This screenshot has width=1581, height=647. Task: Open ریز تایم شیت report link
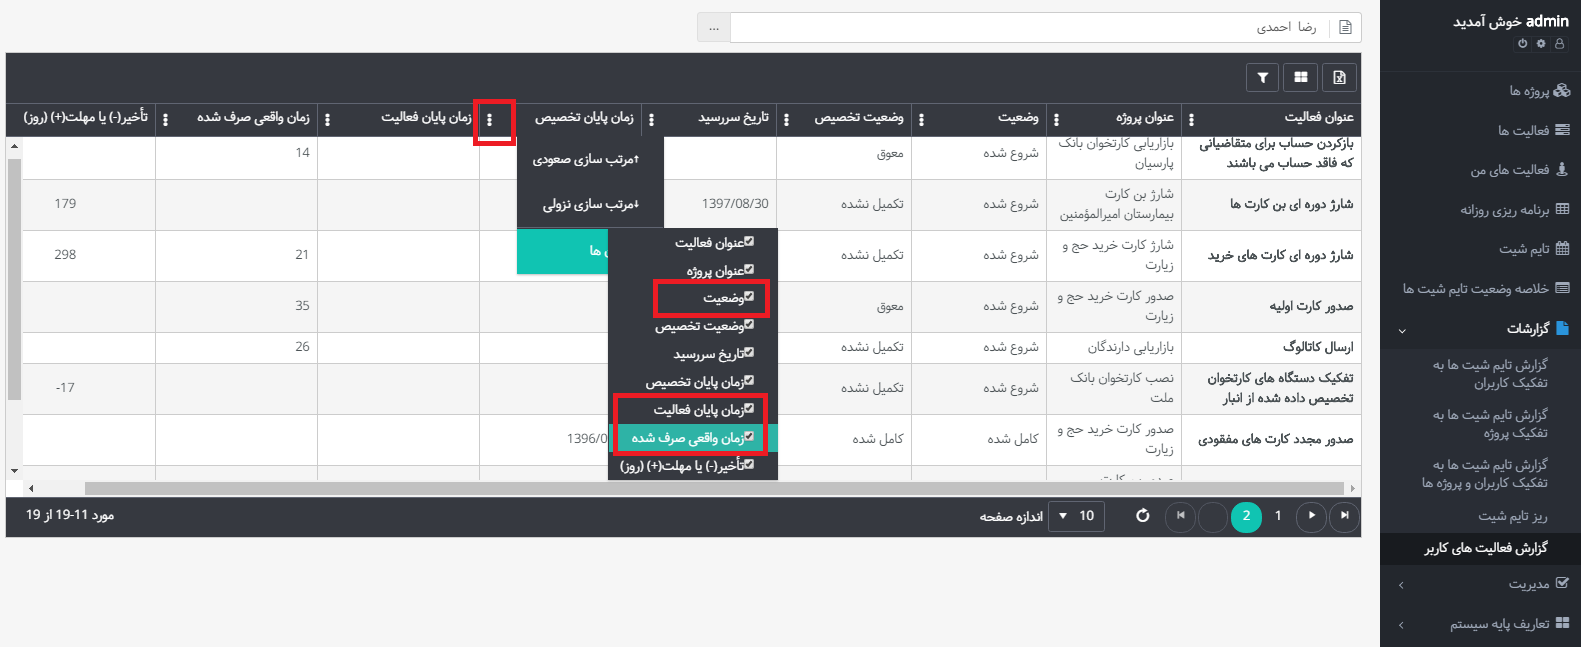pos(1512,516)
